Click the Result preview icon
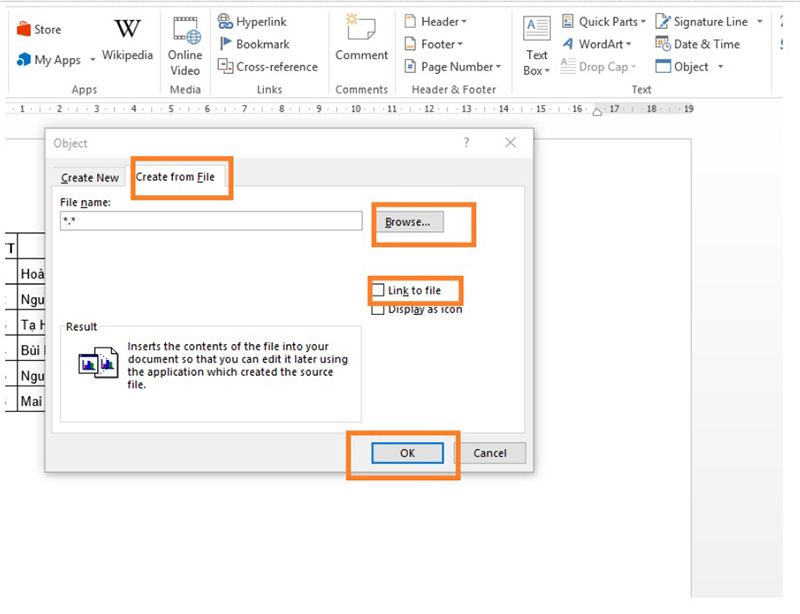This screenshot has height=614, width=800. point(98,362)
